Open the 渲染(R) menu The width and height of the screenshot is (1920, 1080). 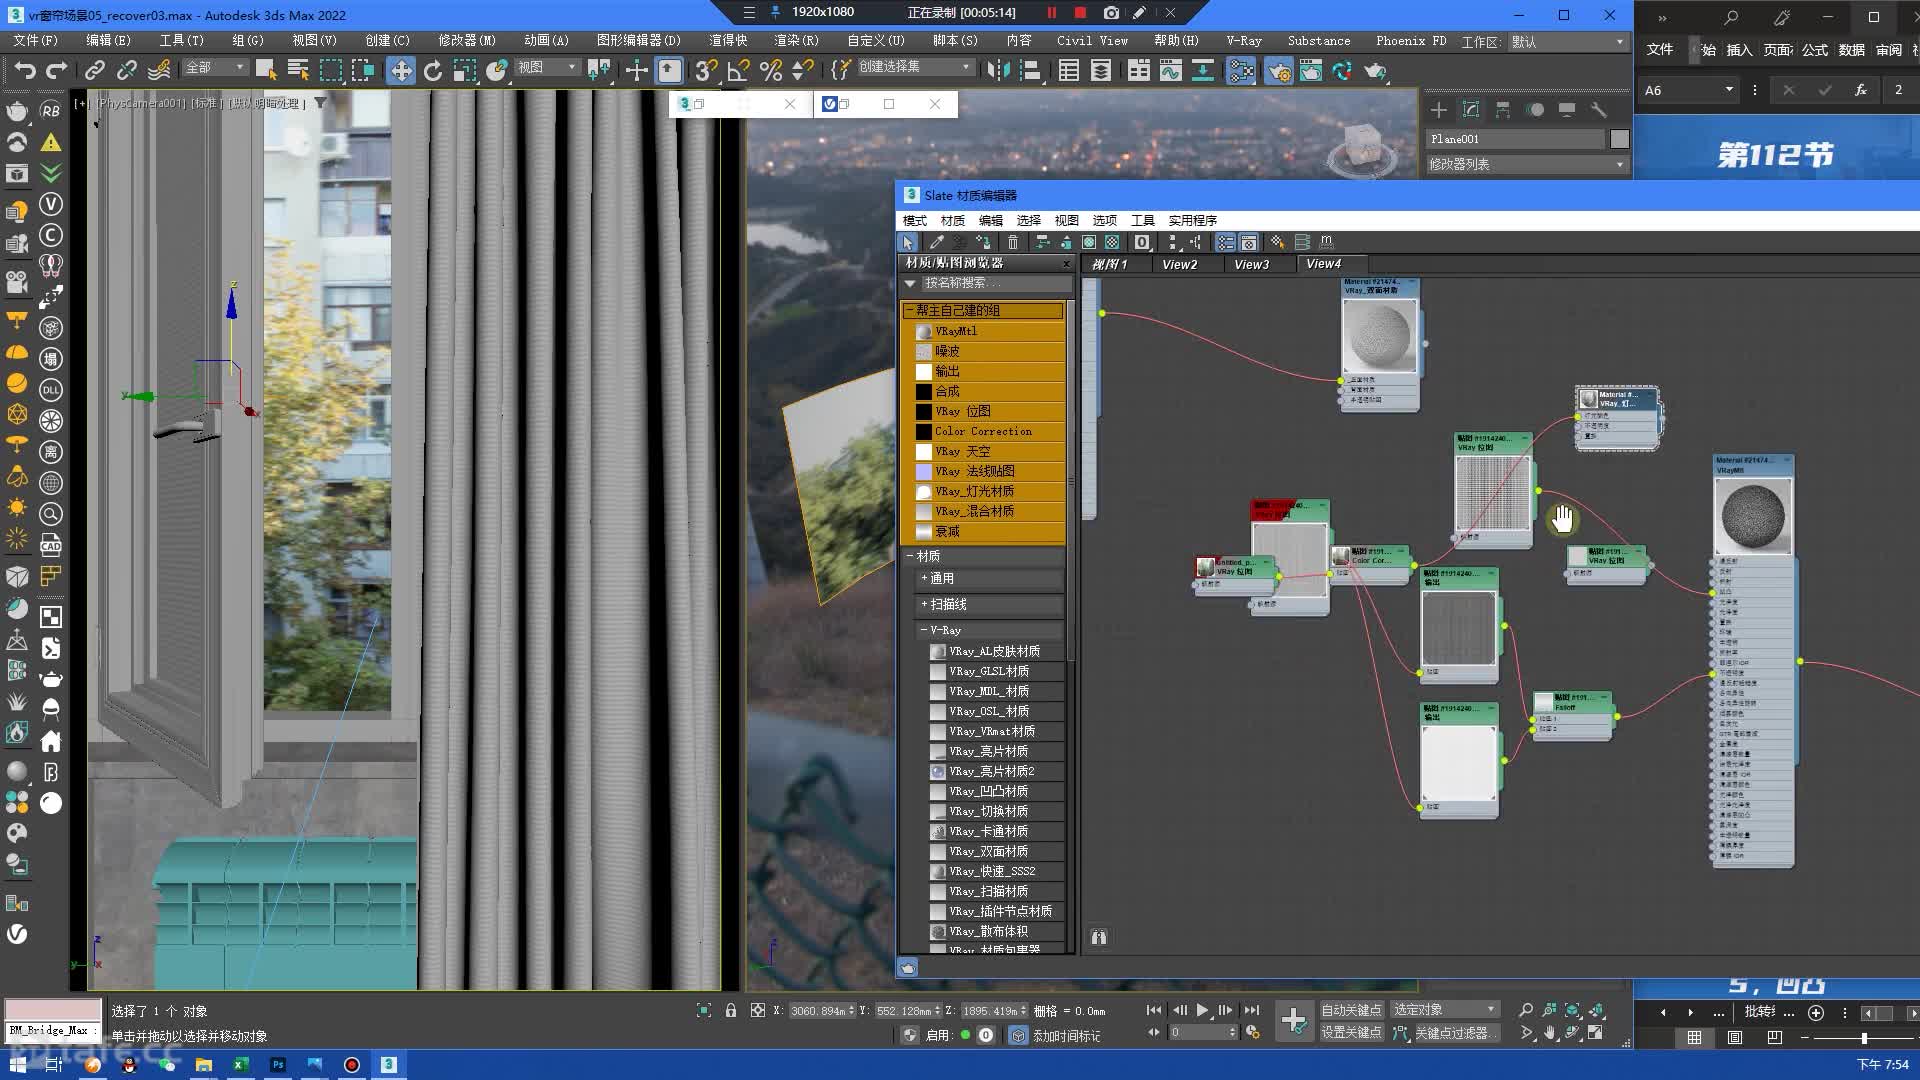click(x=796, y=41)
